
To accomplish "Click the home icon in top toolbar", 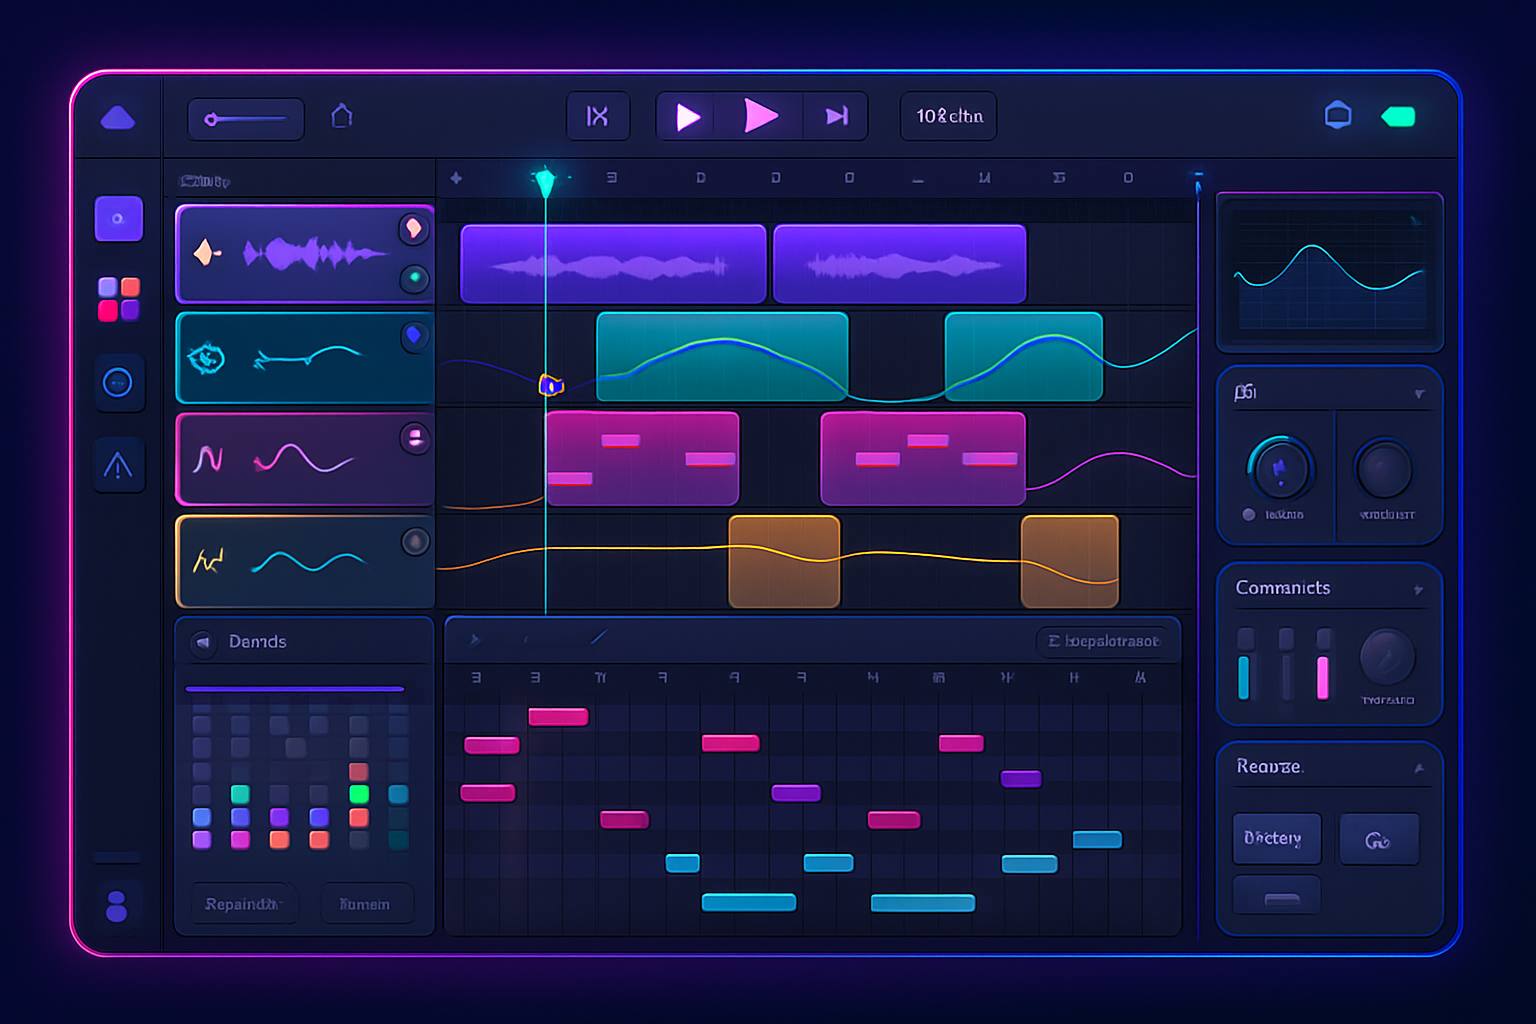I will coord(342,116).
